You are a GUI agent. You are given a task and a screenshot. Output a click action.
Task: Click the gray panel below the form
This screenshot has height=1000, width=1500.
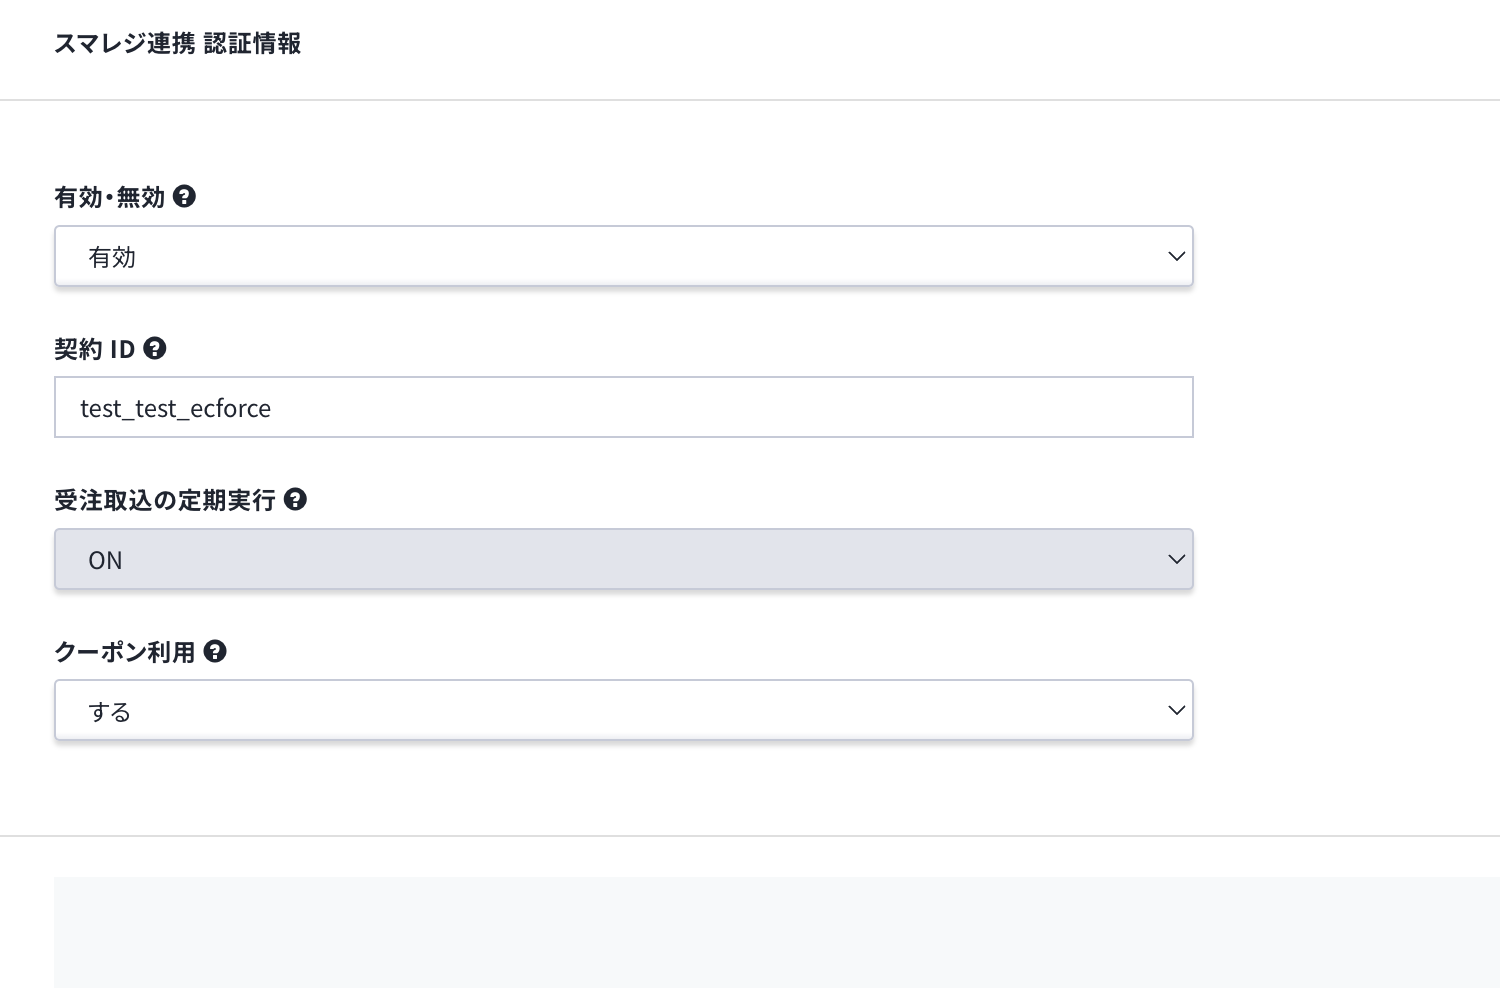777,932
